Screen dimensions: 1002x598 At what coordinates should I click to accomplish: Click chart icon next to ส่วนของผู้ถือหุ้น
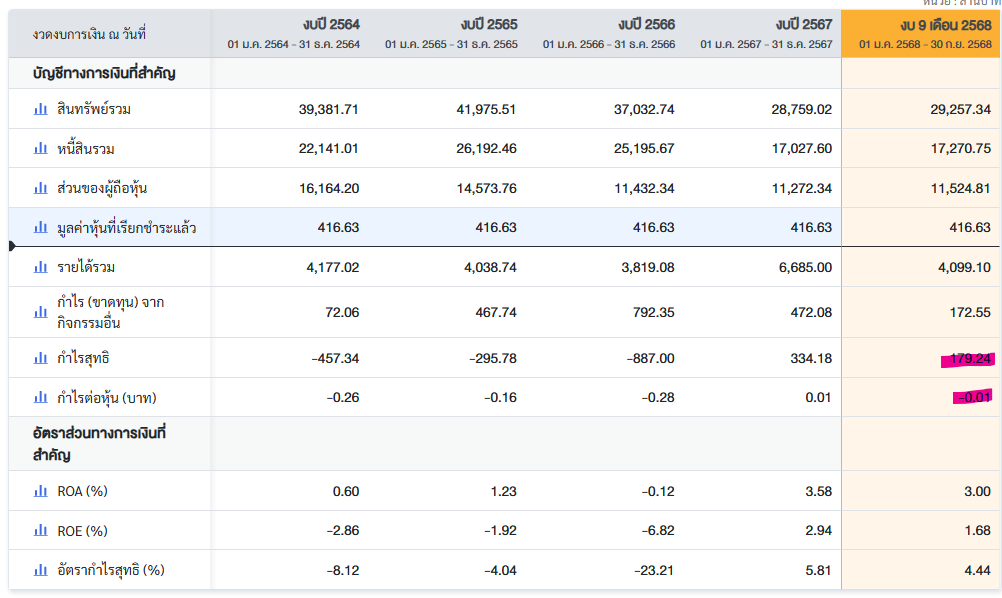click(x=41, y=188)
